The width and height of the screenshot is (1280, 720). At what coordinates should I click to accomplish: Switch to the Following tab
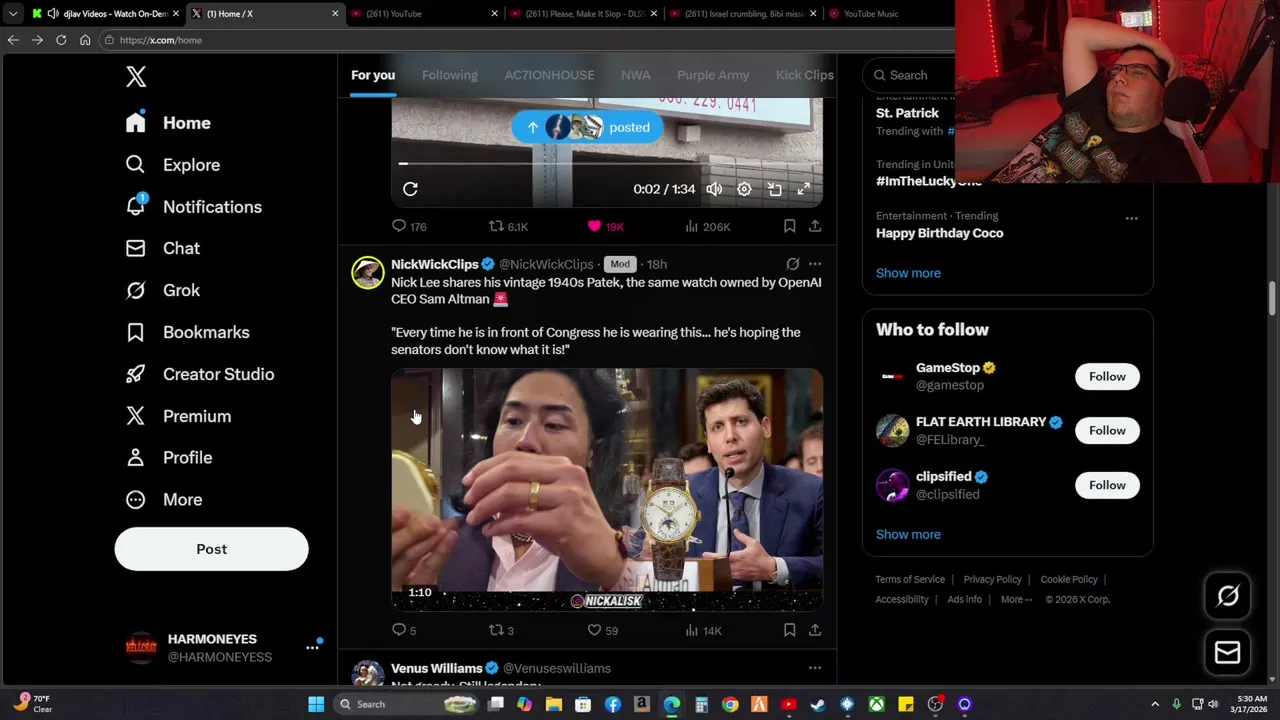coord(450,75)
